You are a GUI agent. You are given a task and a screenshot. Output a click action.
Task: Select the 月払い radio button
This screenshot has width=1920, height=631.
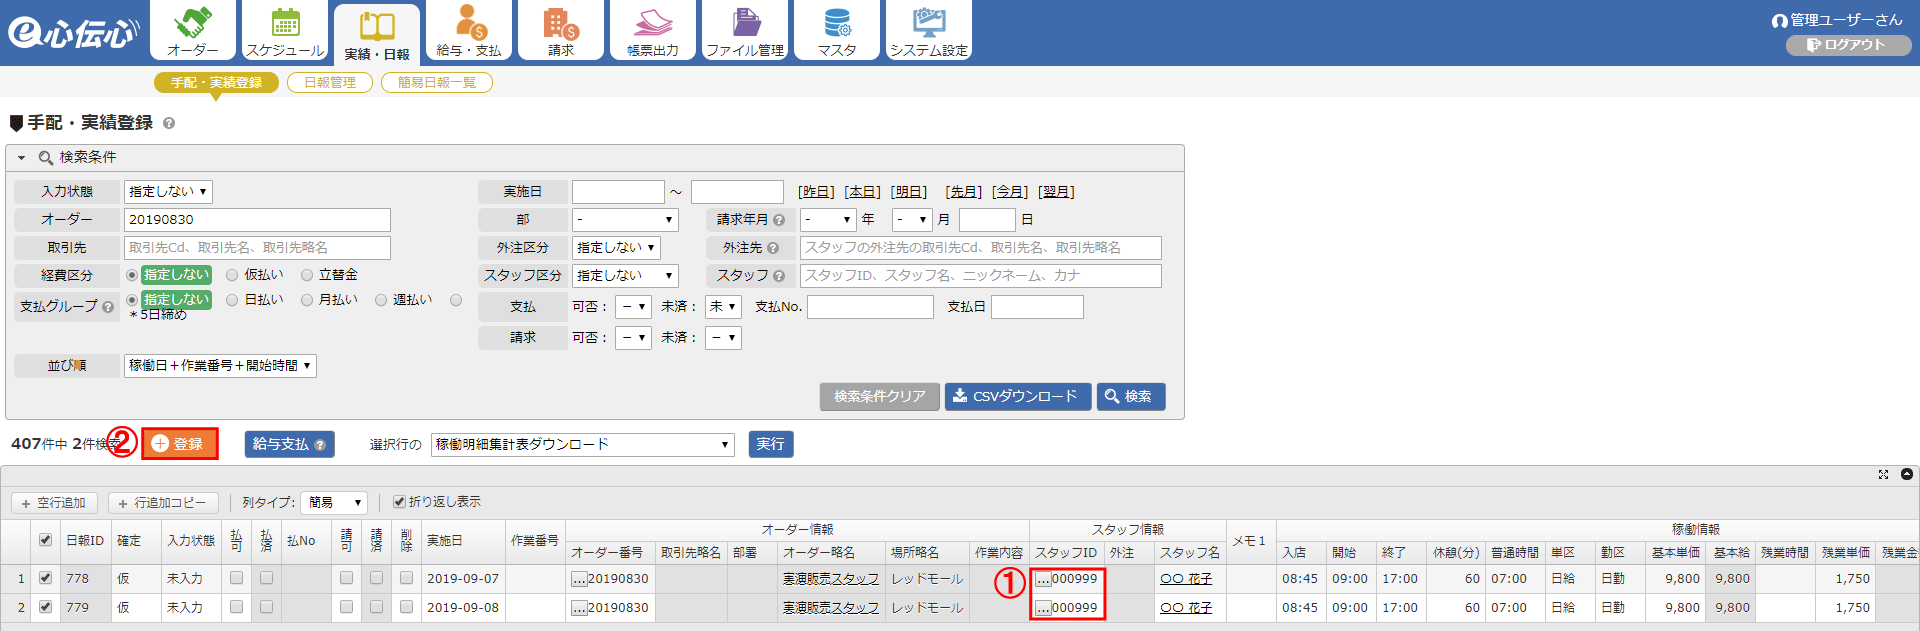tap(307, 300)
